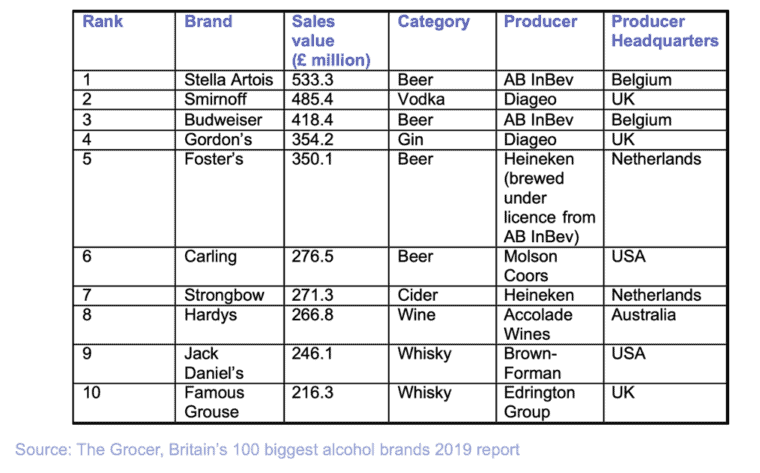The width and height of the screenshot is (760, 473).
Task: Select the Smirnoff brand cell
Action: click(228, 100)
